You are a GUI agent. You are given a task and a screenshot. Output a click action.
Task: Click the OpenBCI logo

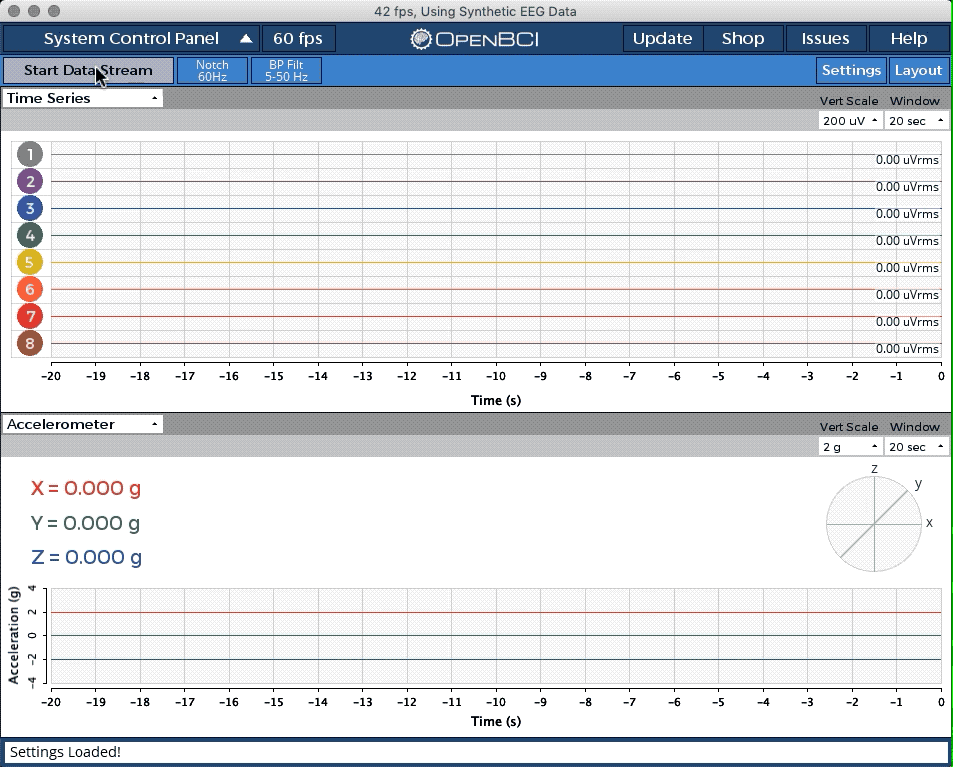pos(474,39)
